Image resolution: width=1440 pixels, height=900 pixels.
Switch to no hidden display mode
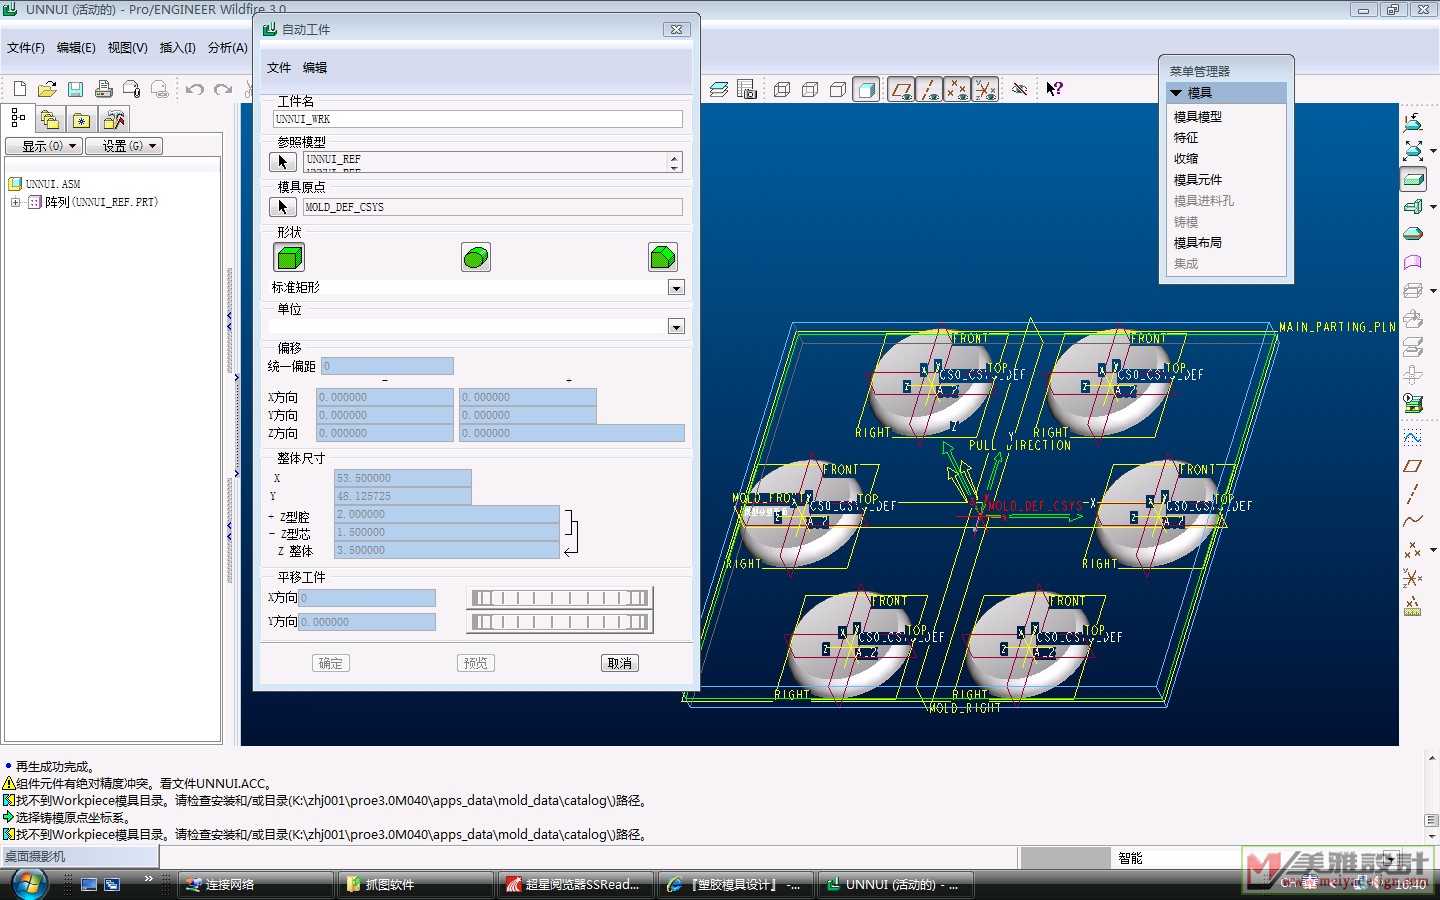coord(838,89)
